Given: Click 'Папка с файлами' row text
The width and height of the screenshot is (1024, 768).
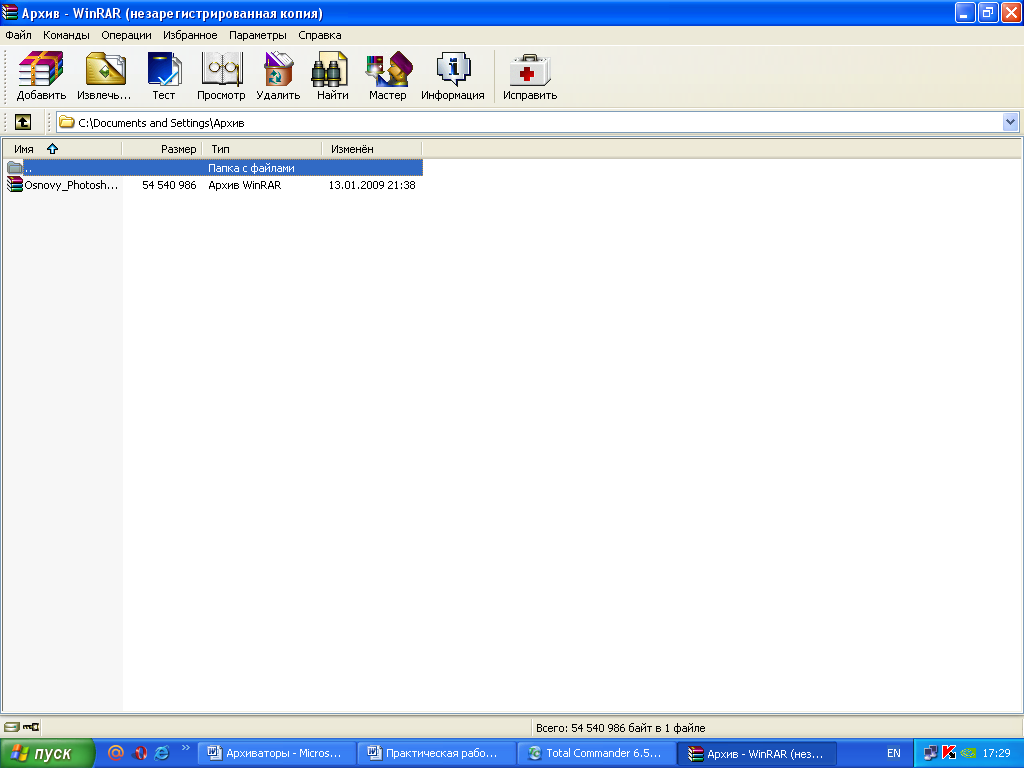Looking at the screenshot, I should pyautogui.click(x=251, y=168).
